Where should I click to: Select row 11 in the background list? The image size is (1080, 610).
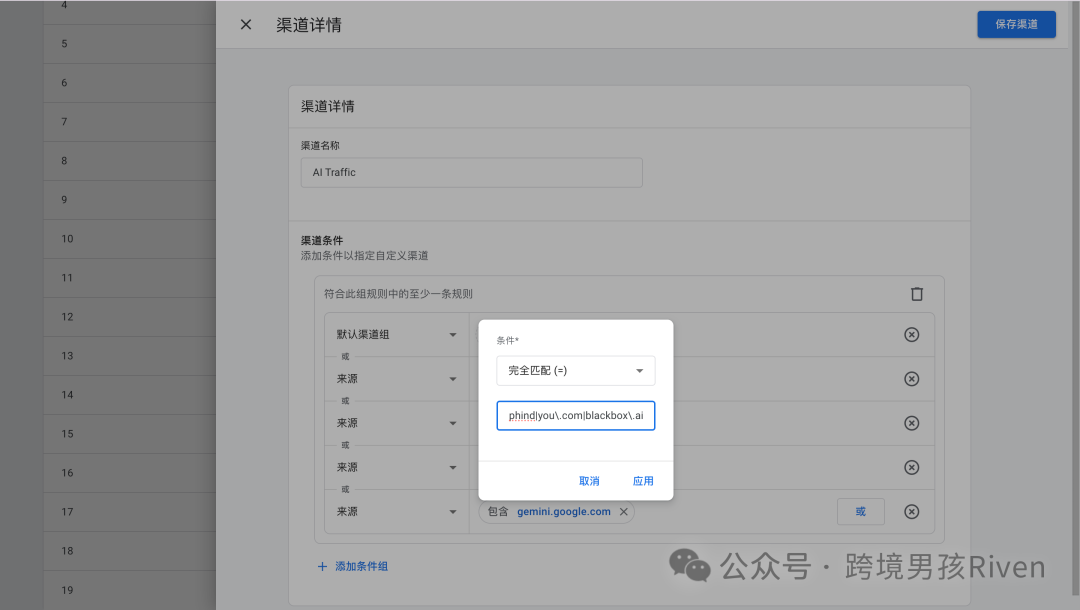[129, 278]
